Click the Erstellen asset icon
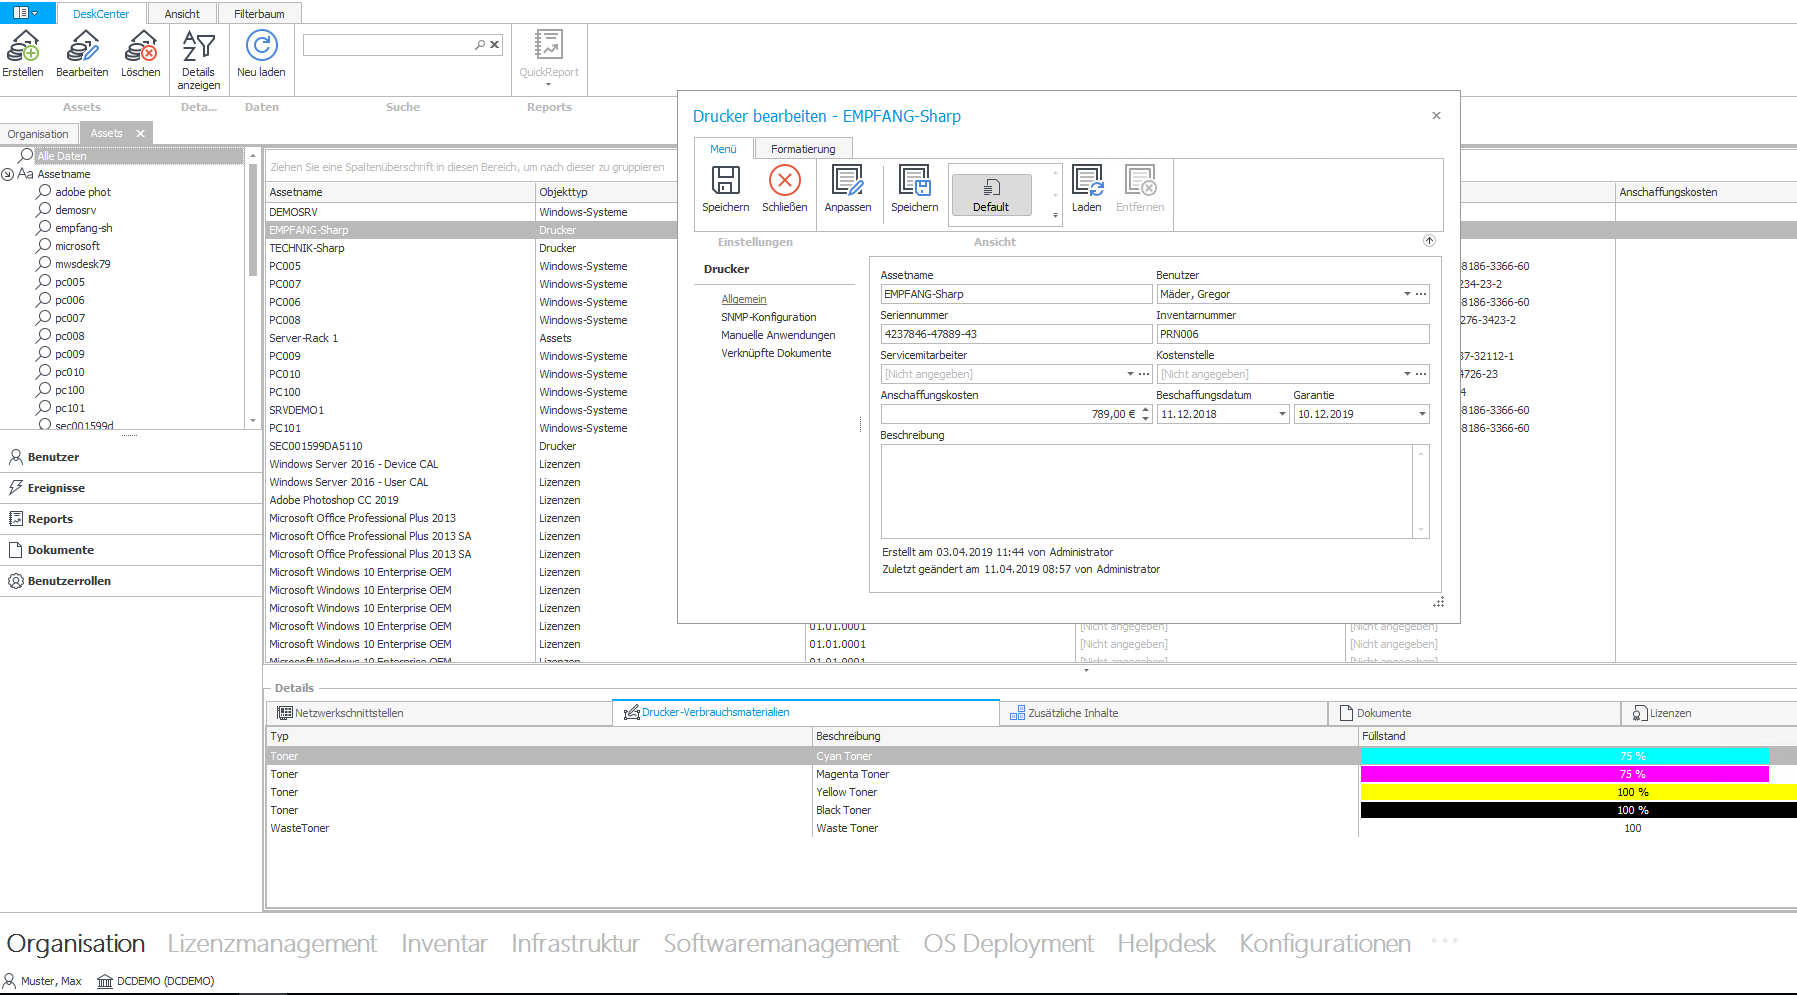 tap(23, 47)
